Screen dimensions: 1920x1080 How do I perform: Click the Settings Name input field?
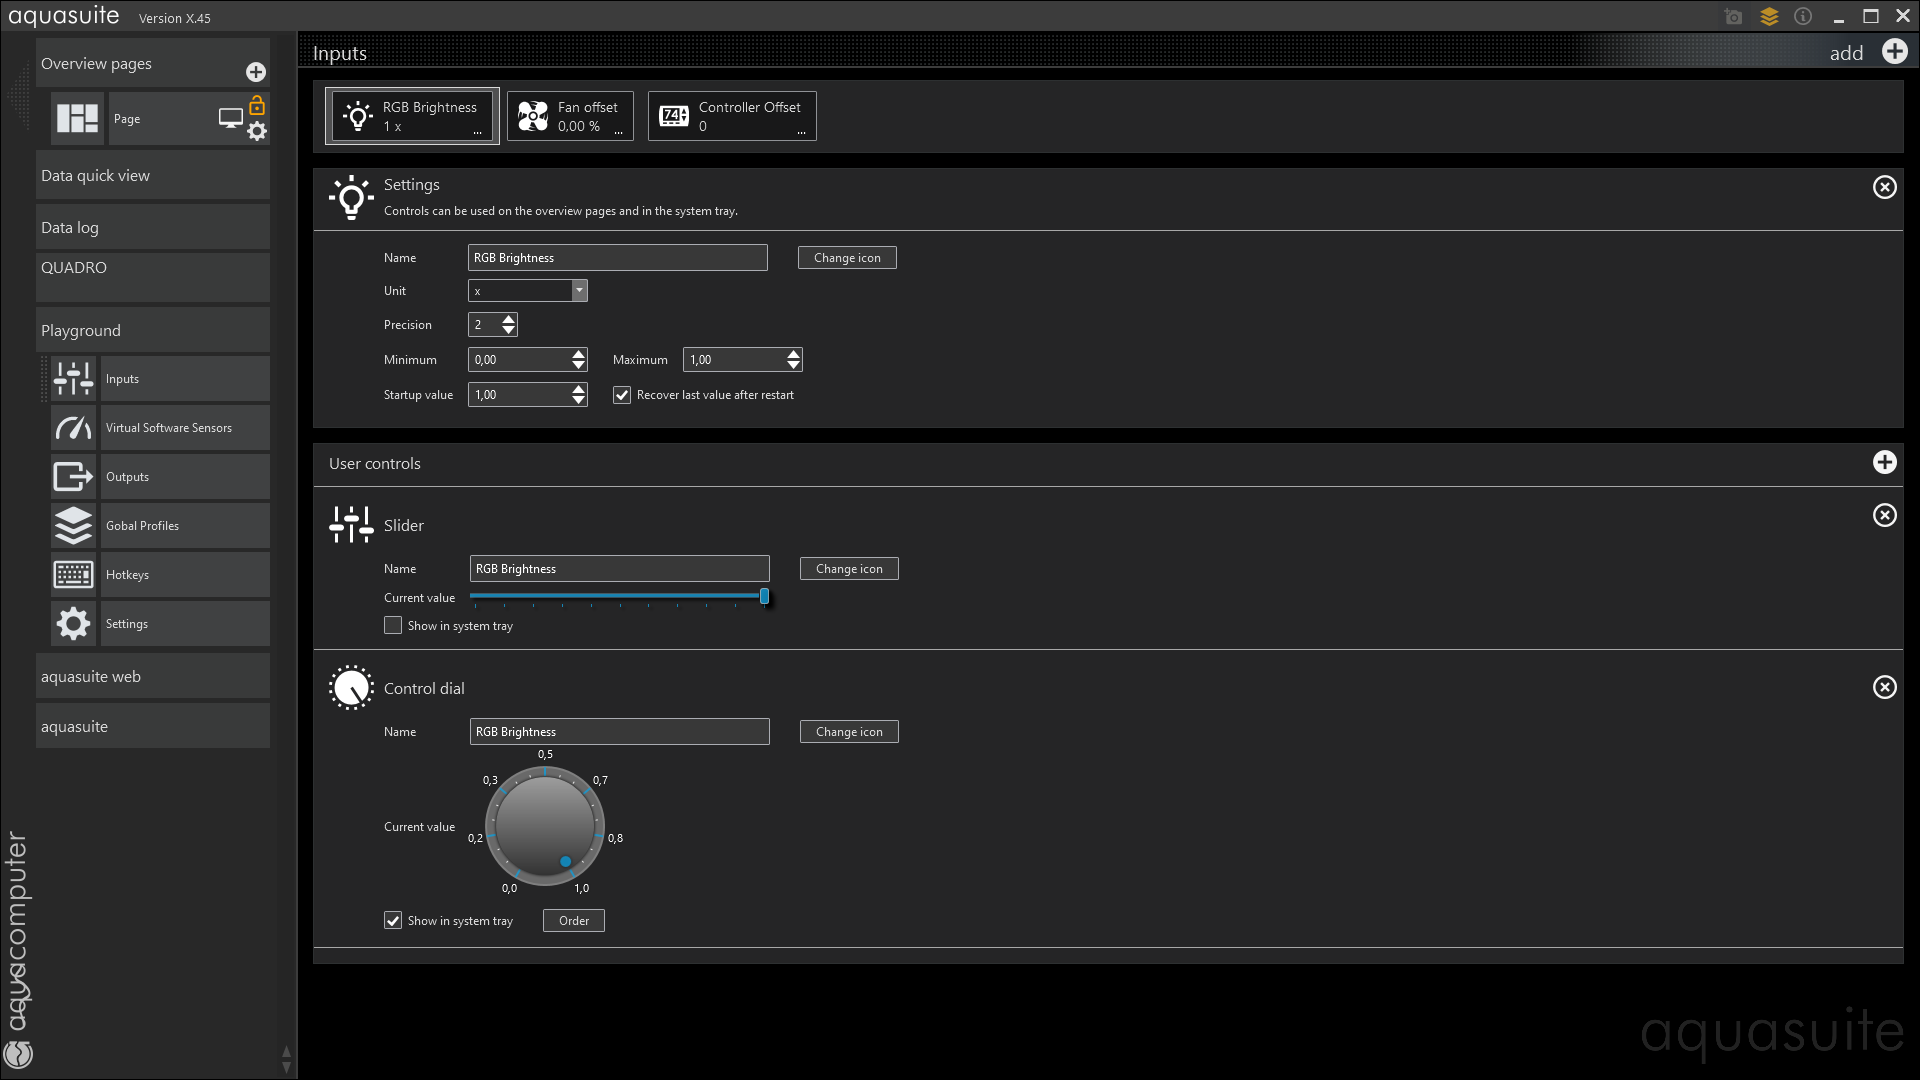tap(618, 258)
